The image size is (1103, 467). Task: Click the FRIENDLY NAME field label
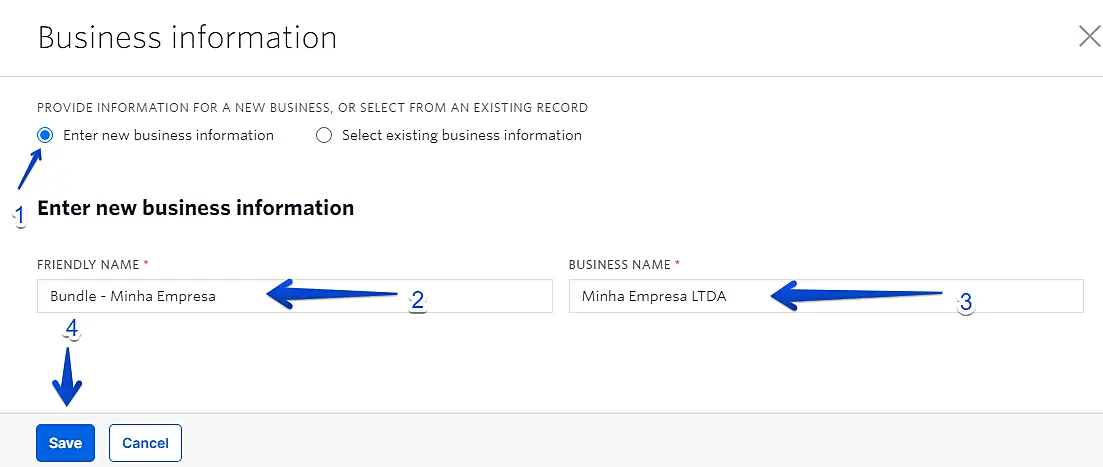pyautogui.click(x=89, y=264)
